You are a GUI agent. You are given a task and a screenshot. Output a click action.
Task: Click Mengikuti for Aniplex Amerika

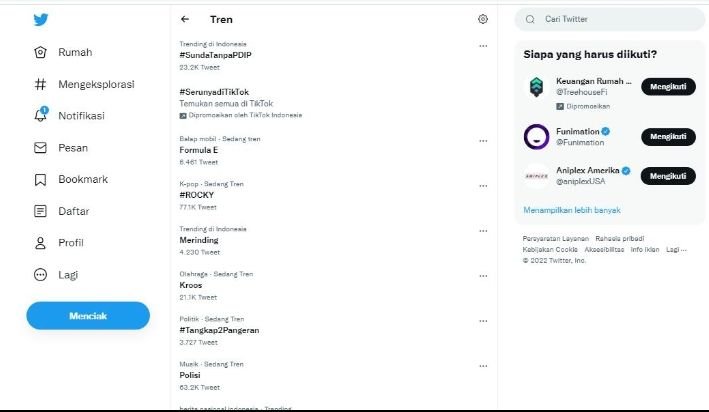coord(668,176)
